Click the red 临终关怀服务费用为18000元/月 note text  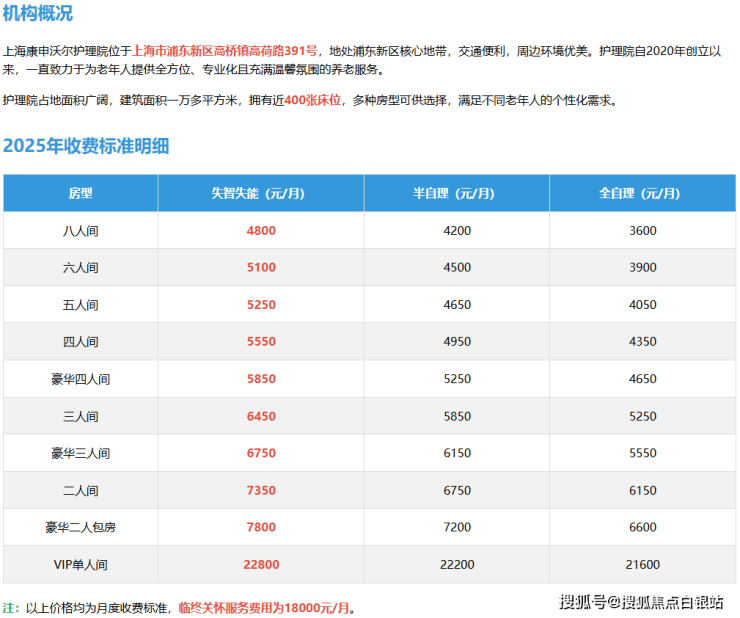tap(266, 607)
